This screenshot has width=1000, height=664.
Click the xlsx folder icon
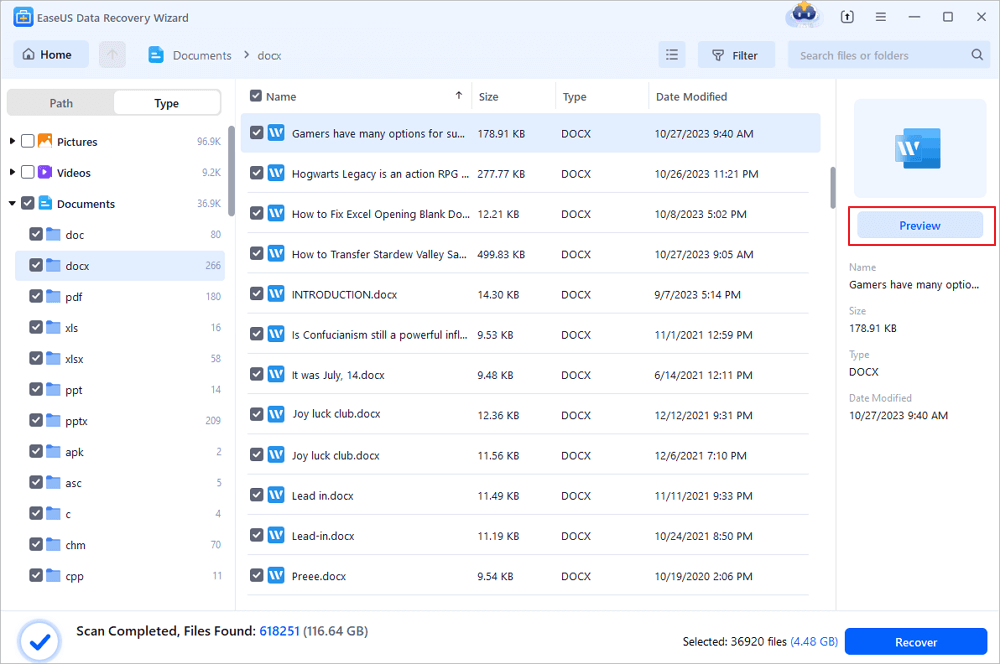(x=54, y=358)
